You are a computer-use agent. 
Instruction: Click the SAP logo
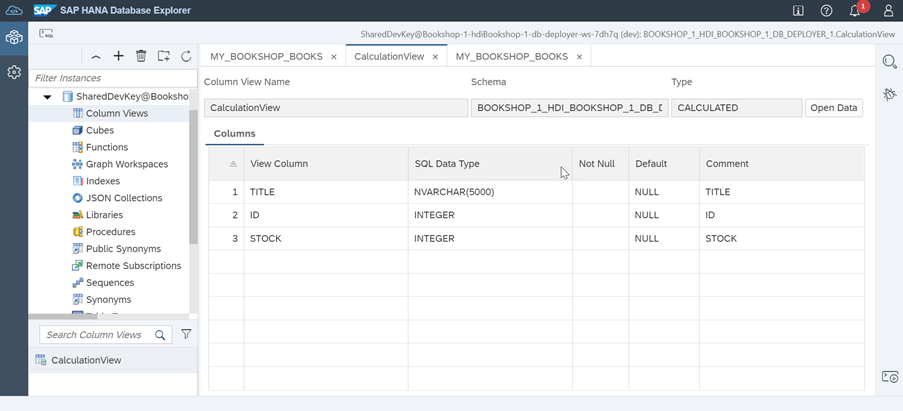click(44, 10)
